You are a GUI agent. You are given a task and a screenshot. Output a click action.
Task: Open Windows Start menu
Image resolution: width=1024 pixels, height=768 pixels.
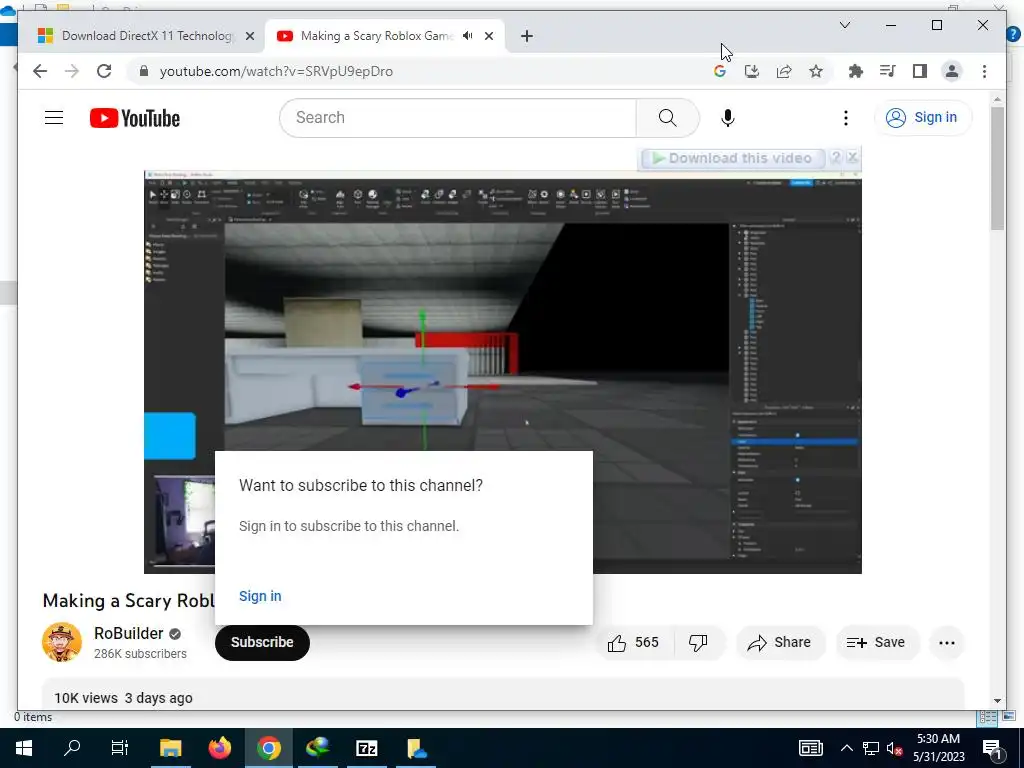(x=24, y=748)
